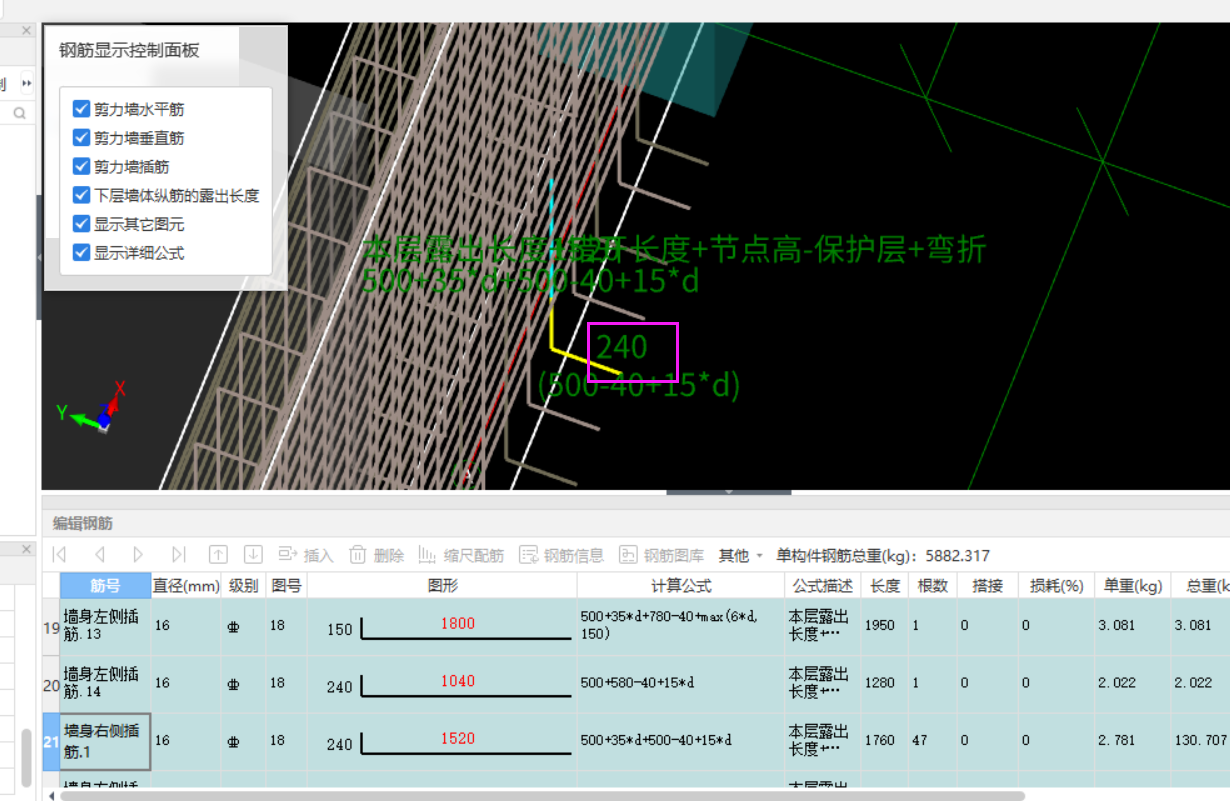Click 编辑钢筋 panel title
Screen dimensions: 1230x801
83,523
